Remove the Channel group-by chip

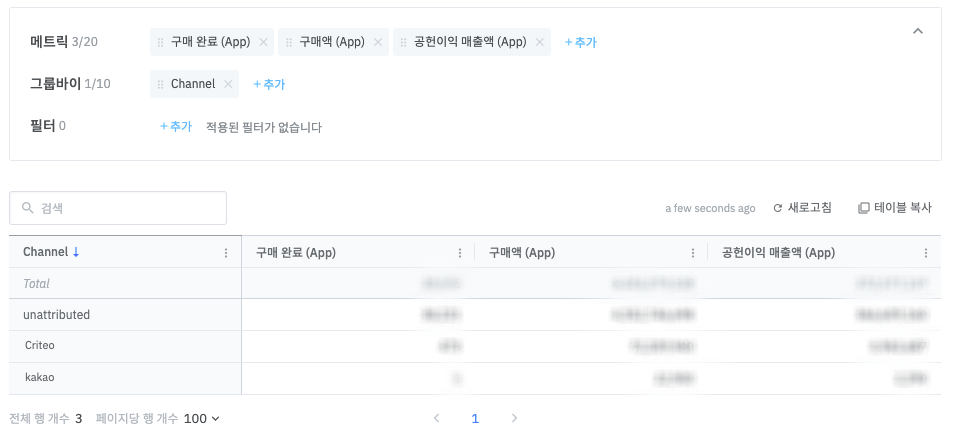pyautogui.click(x=228, y=84)
